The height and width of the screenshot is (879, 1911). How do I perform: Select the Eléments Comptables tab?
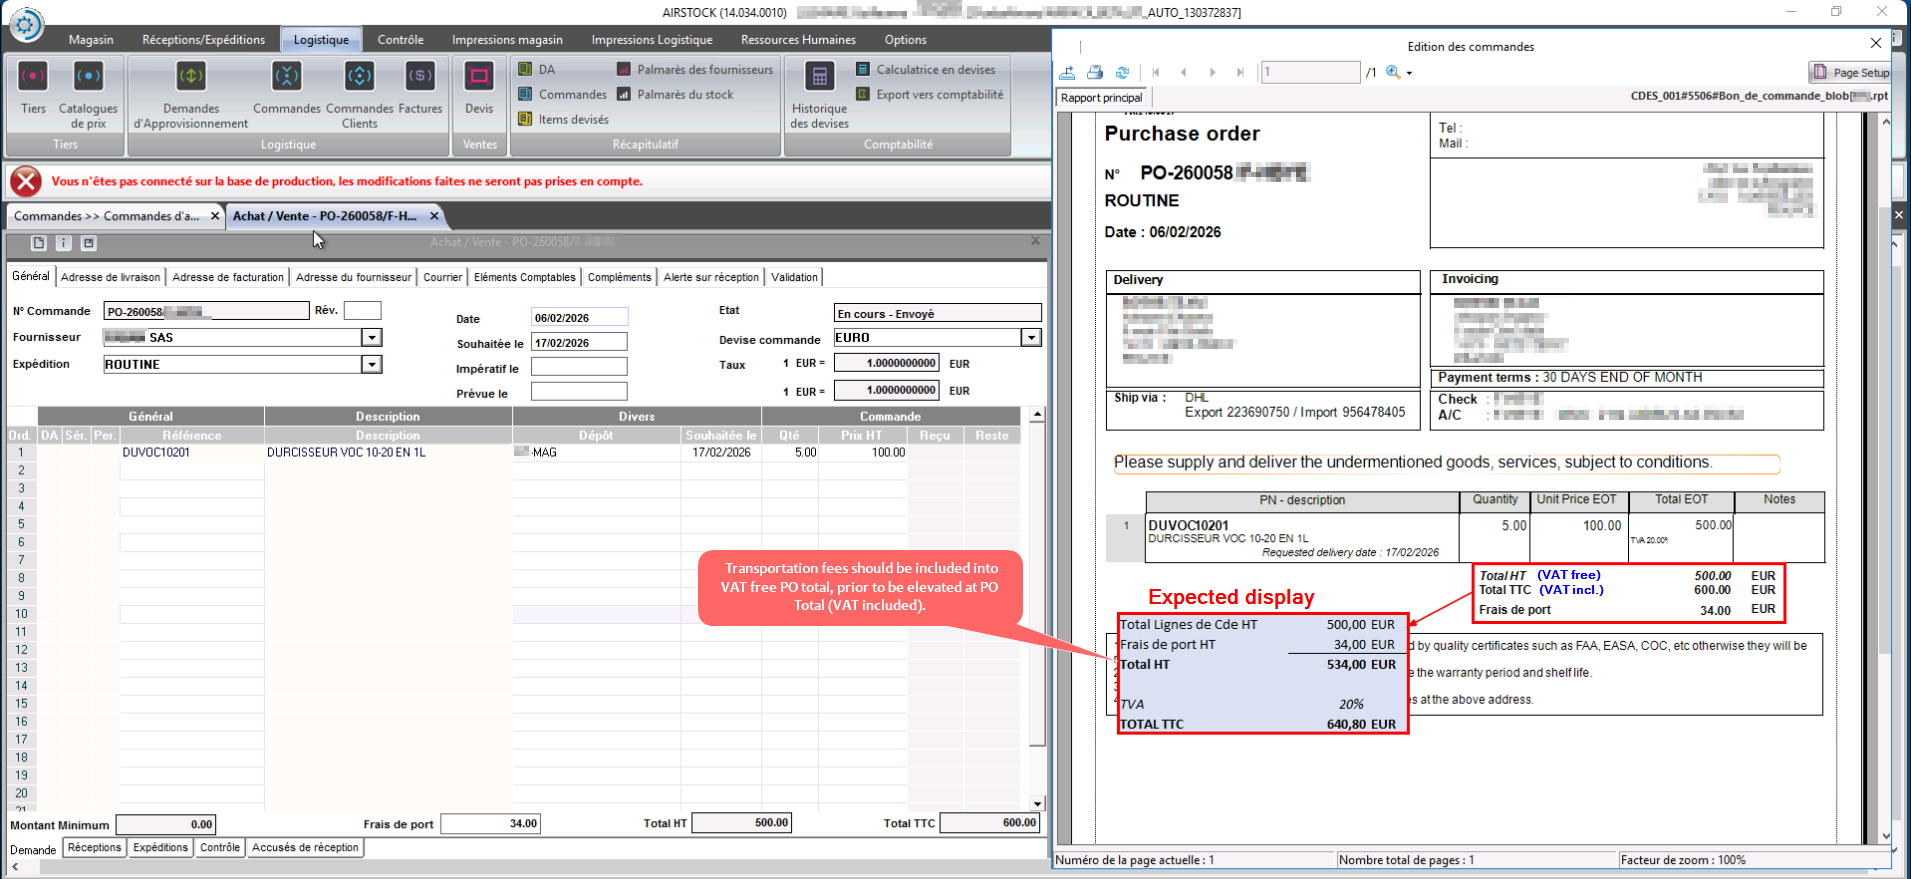point(524,278)
